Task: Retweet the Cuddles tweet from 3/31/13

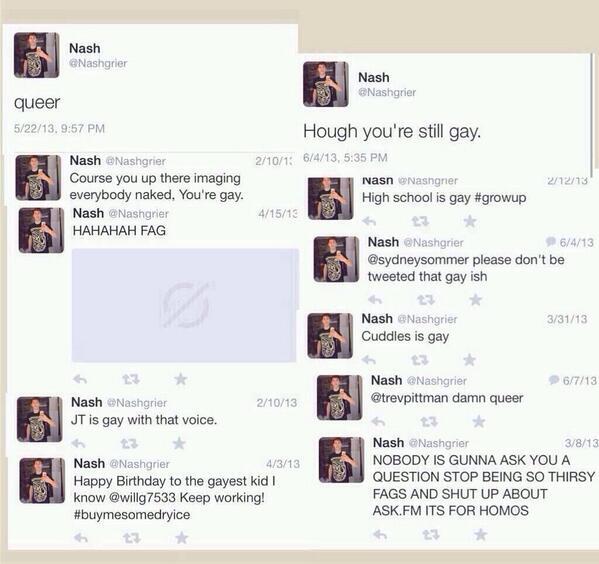Action: pos(420,360)
